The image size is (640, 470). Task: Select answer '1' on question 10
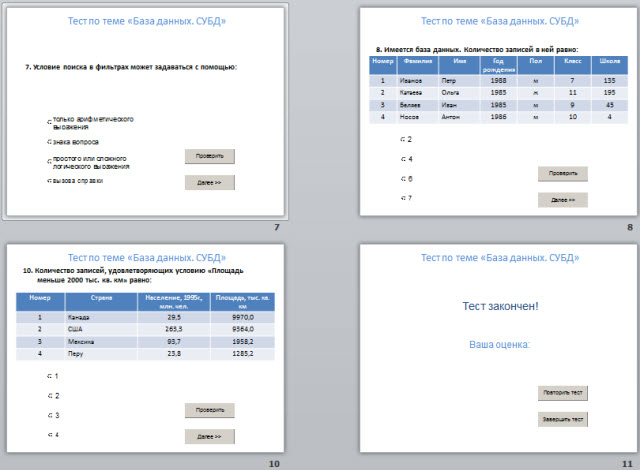click(x=50, y=376)
